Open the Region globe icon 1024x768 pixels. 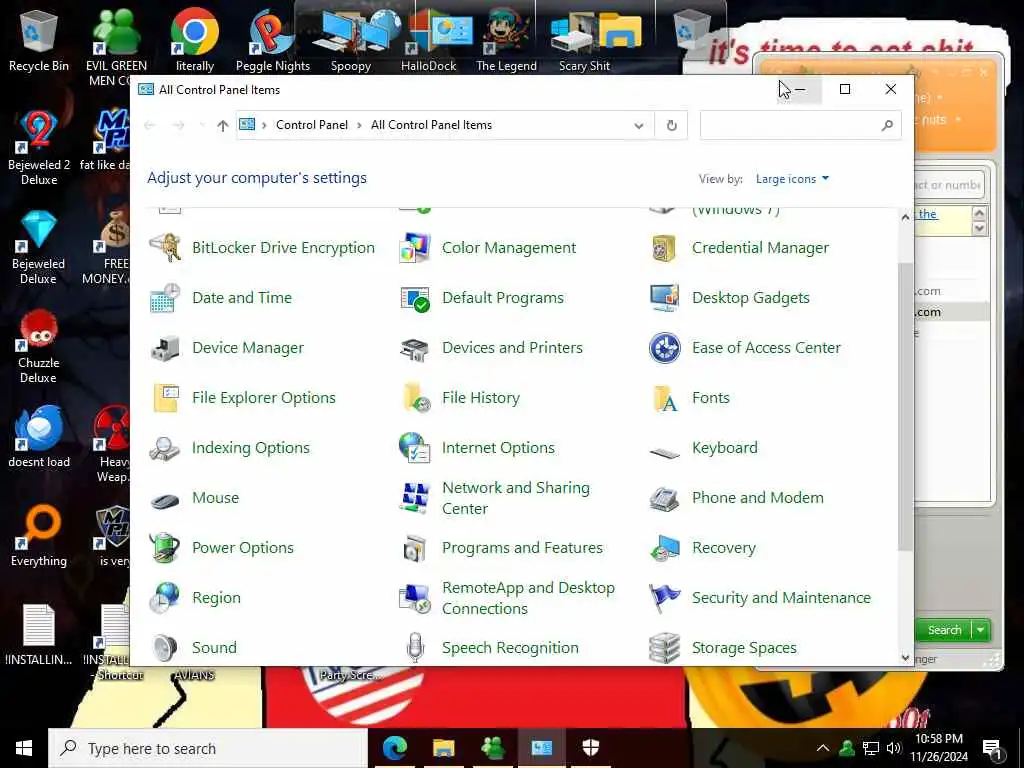pos(165,598)
